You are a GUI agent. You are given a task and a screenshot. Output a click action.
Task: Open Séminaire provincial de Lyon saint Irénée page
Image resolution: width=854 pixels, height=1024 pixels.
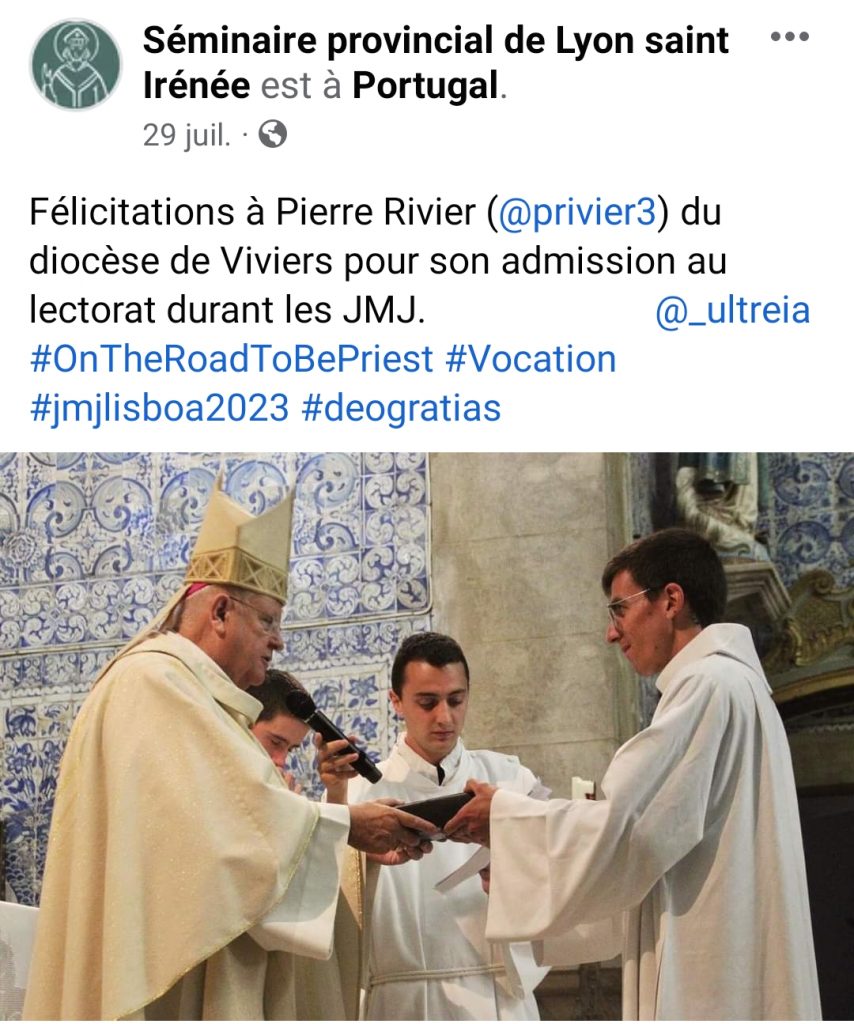435,41
